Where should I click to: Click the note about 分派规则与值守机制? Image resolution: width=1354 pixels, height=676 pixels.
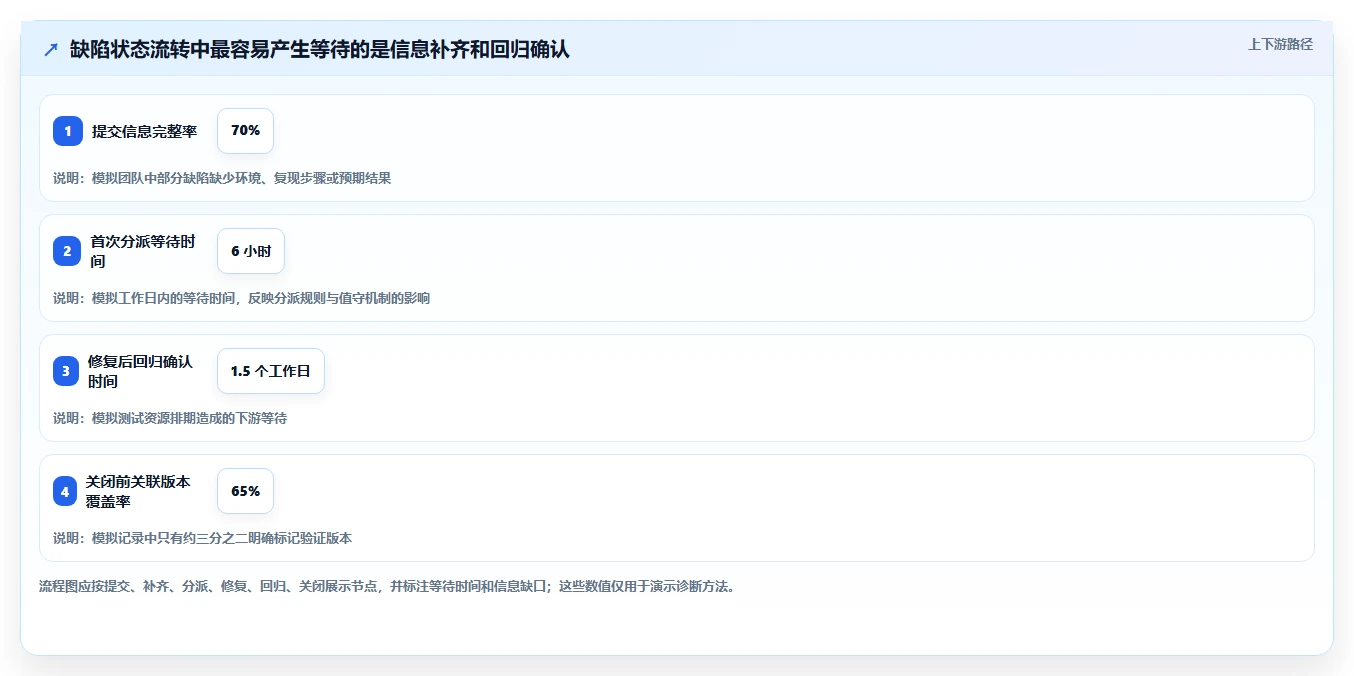(241, 298)
